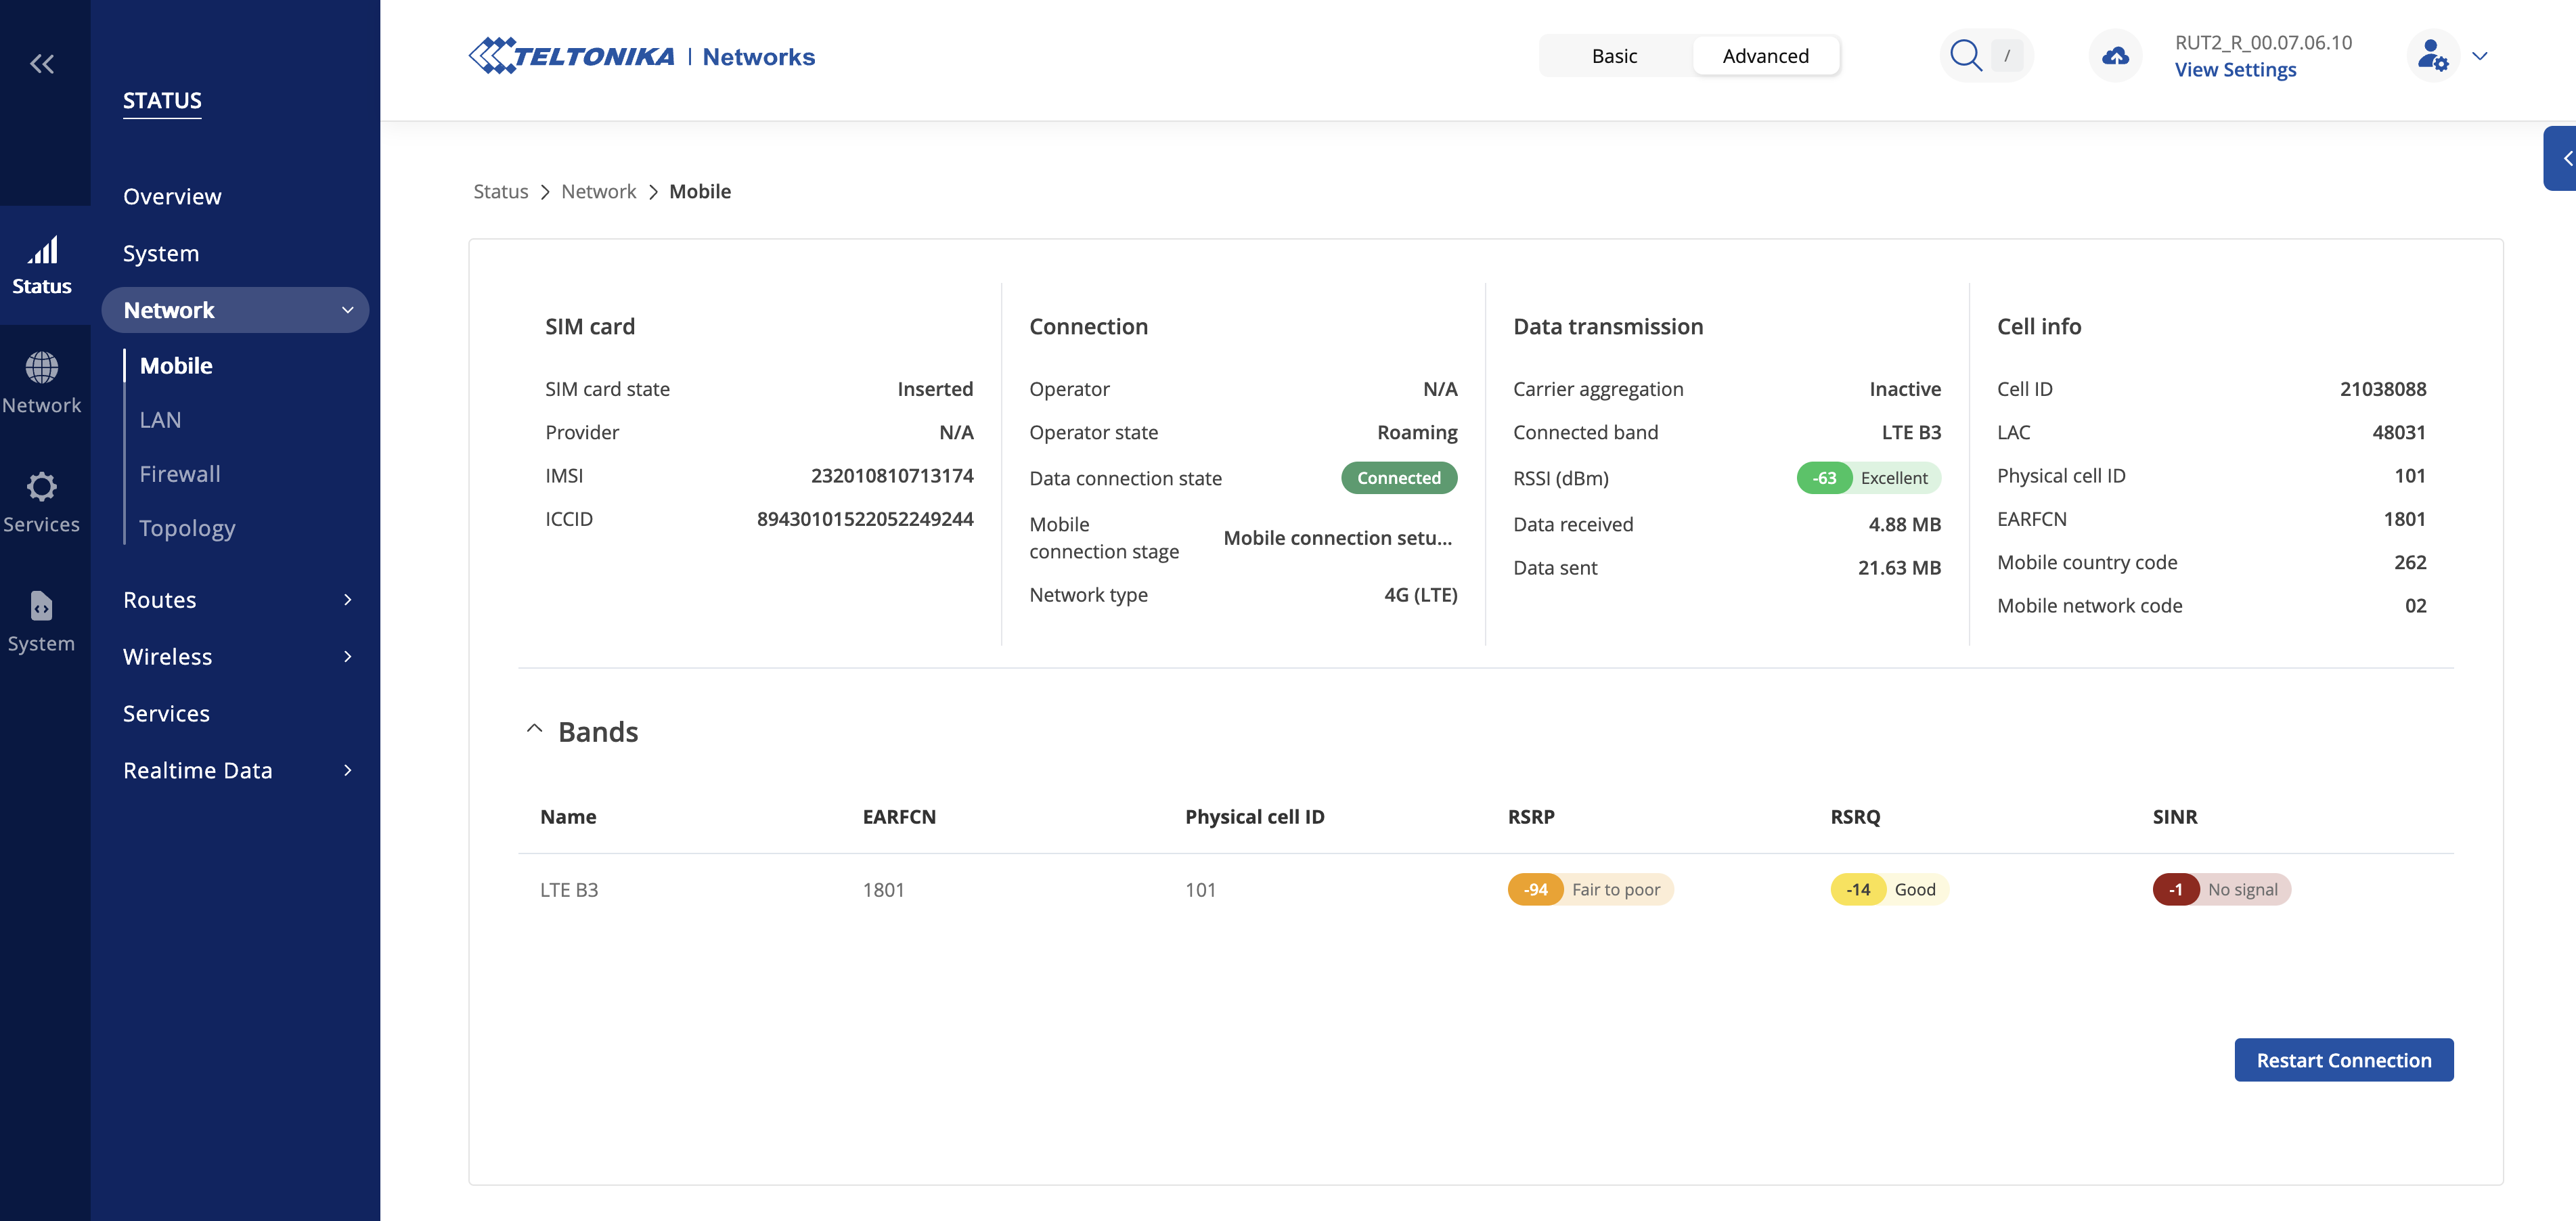This screenshot has height=1221, width=2576.
Task: Switch to Advanced mode
Action: (1765, 56)
